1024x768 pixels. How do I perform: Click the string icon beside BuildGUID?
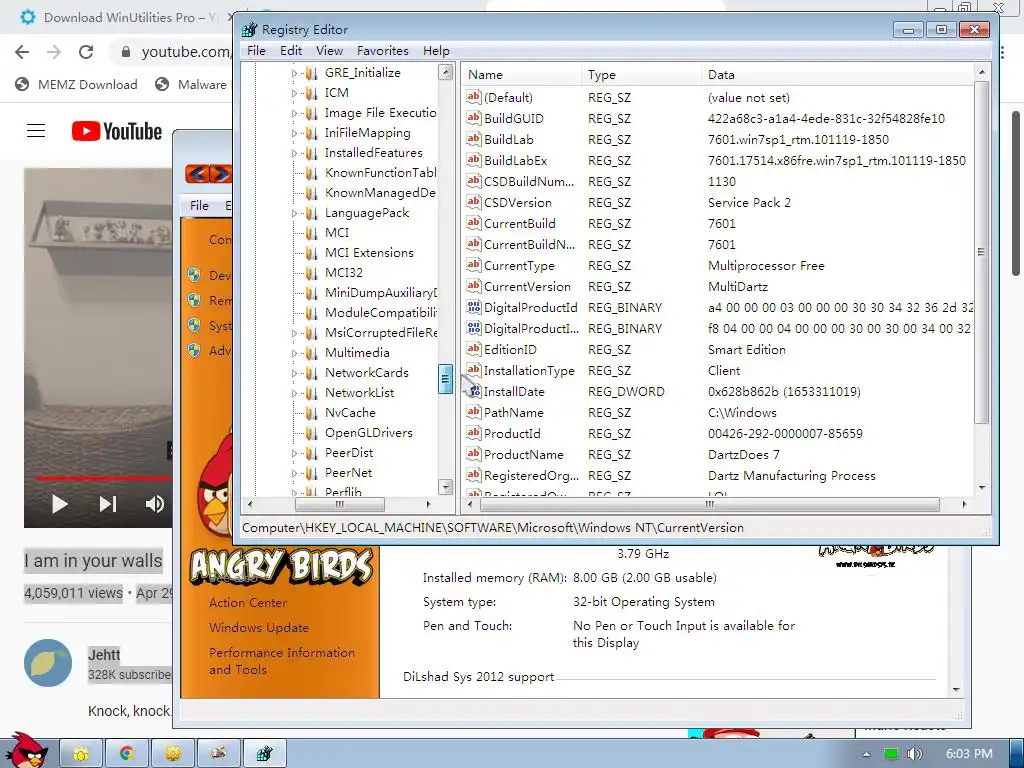click(473, 118)
